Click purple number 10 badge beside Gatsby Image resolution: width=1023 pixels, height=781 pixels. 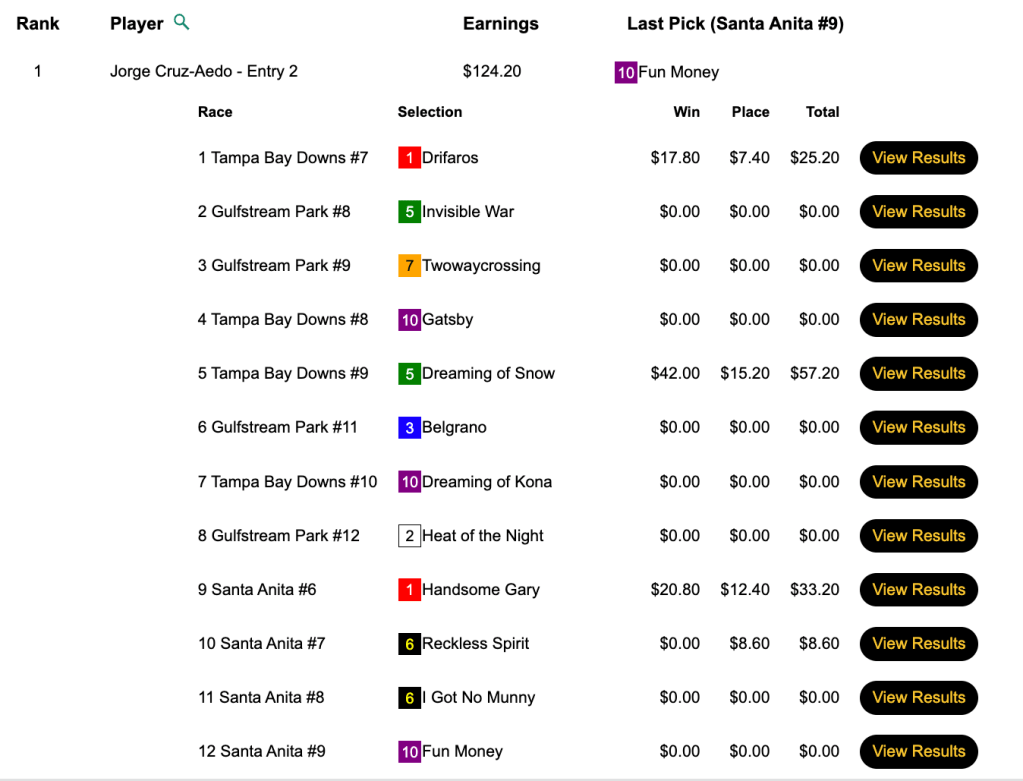click(409, 320)
